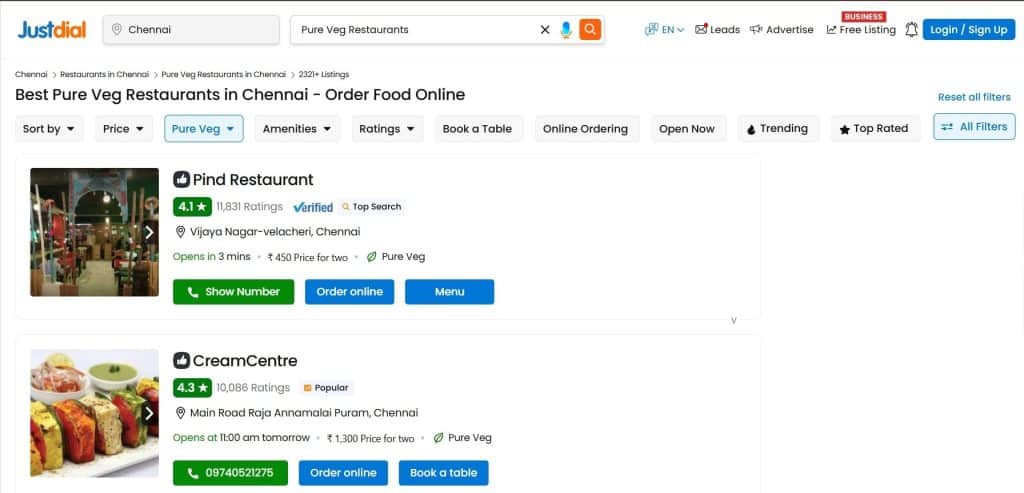Click the ₹450 Price for two text

point(308,257)
